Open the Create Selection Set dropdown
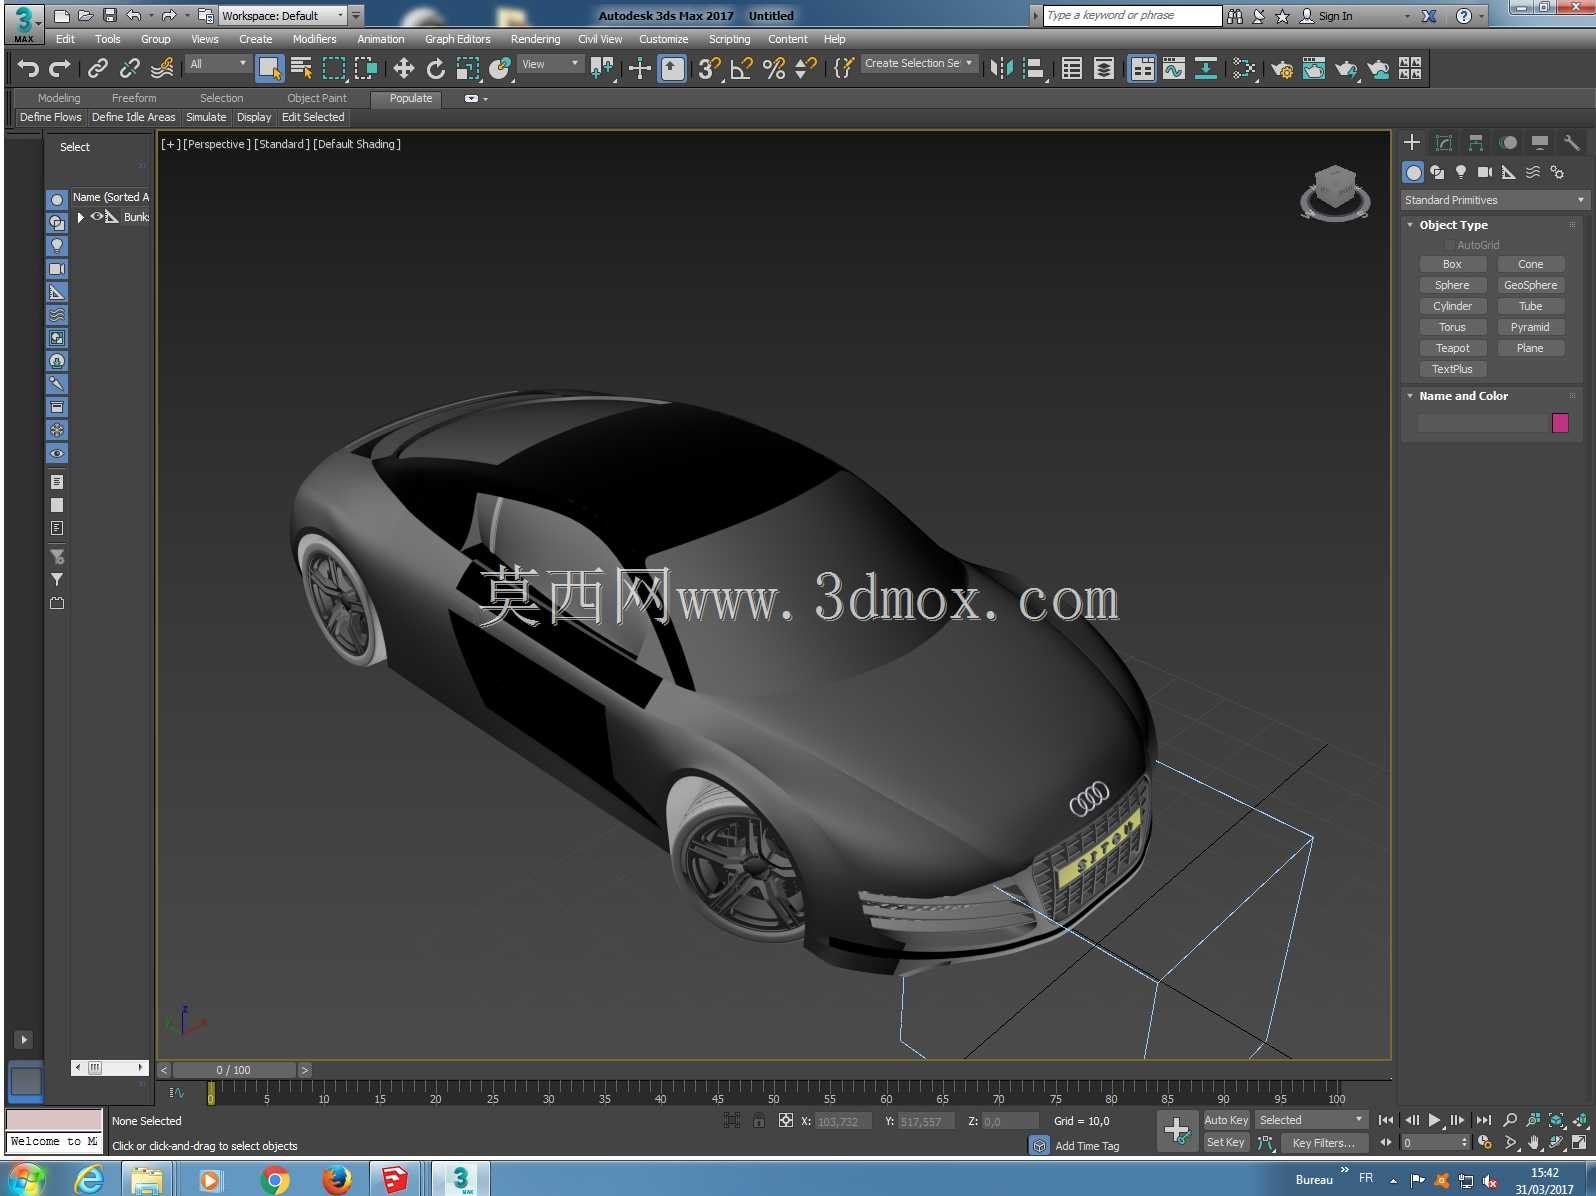The height and width of the screenshot is (1196, 1596). point(919,63)
